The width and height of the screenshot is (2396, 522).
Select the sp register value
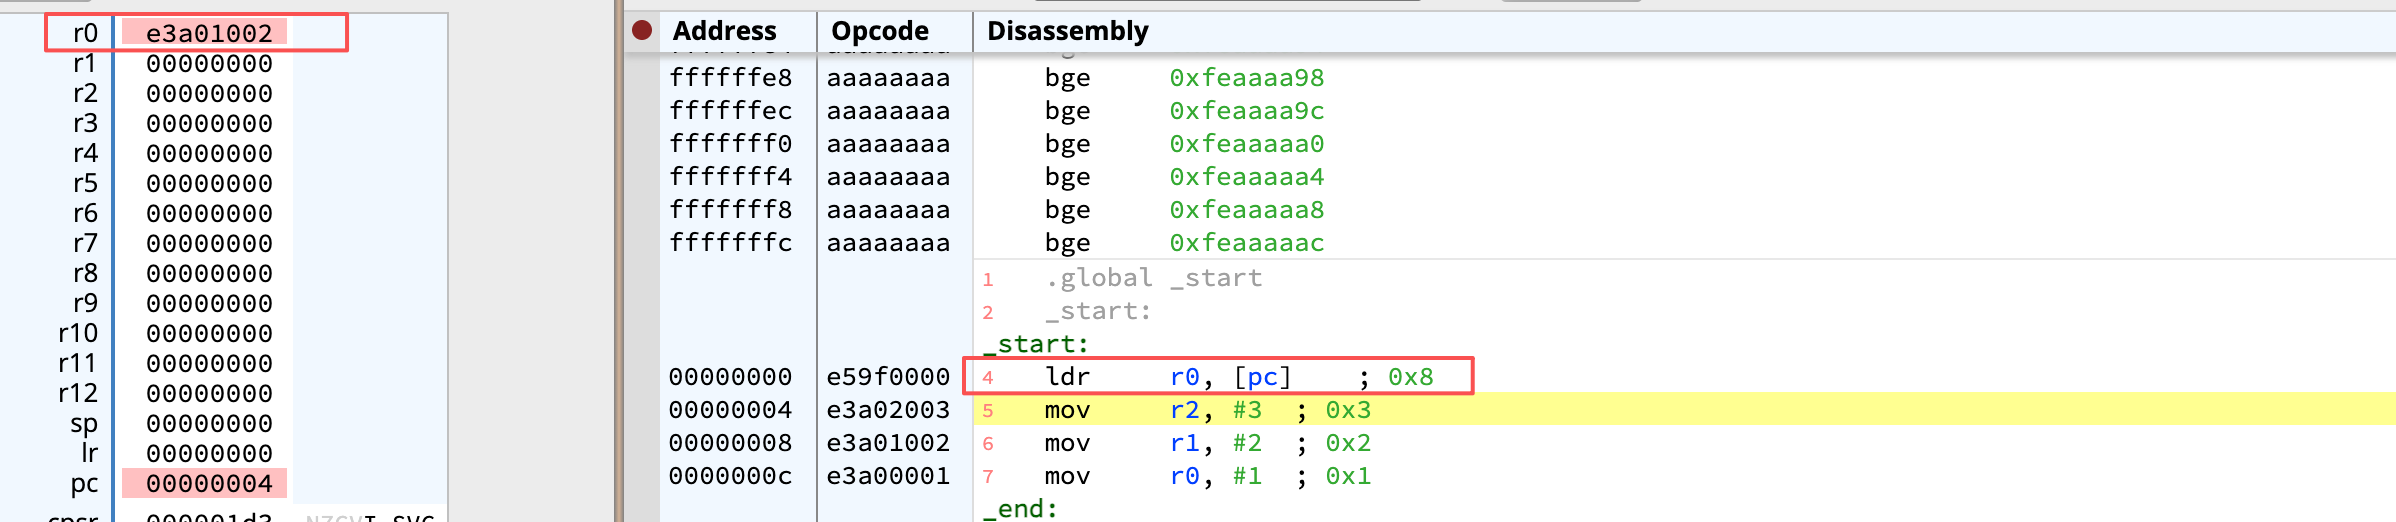[208, 424]
